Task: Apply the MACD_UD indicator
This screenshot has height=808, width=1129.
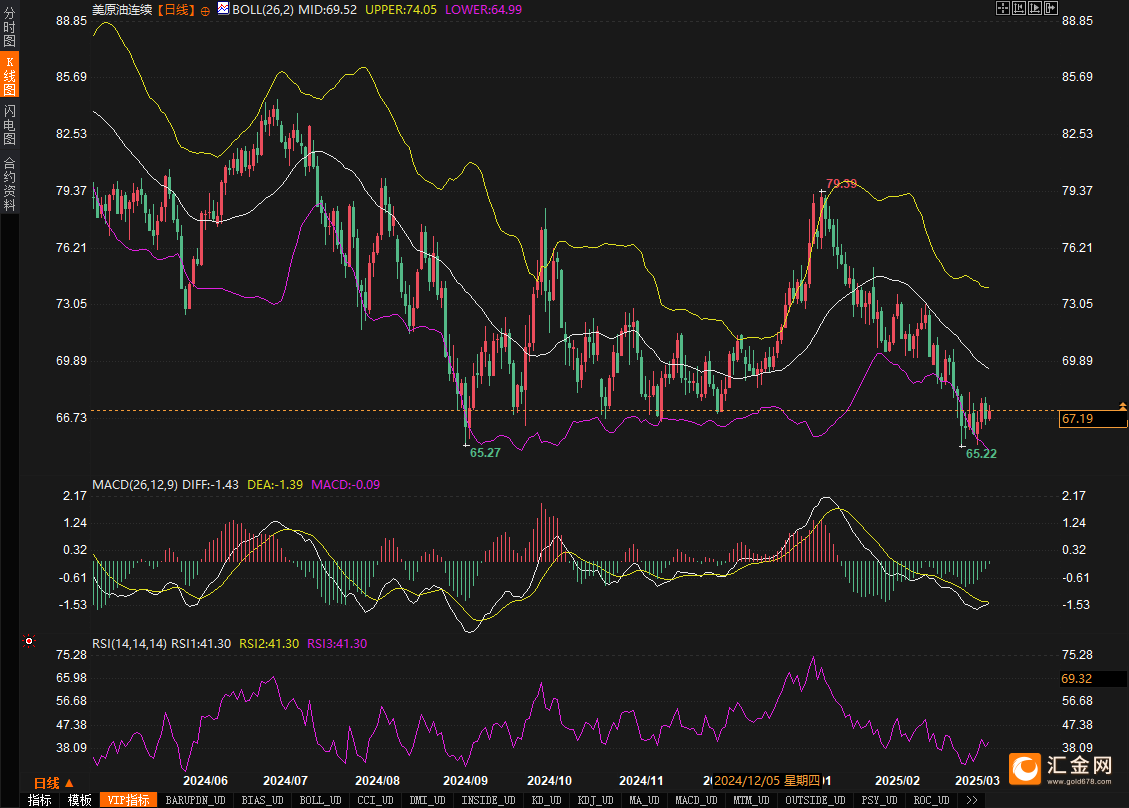Action: [696, 800]
